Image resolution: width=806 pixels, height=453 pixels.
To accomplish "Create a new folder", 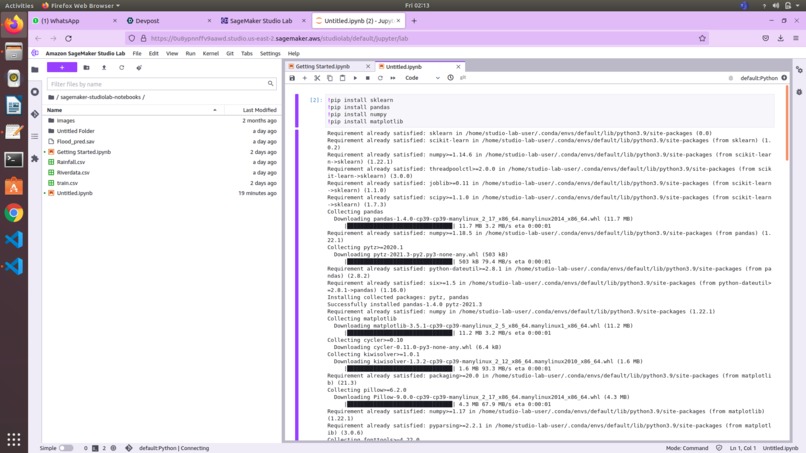I will pyautogui.click(x=86, y=67).
